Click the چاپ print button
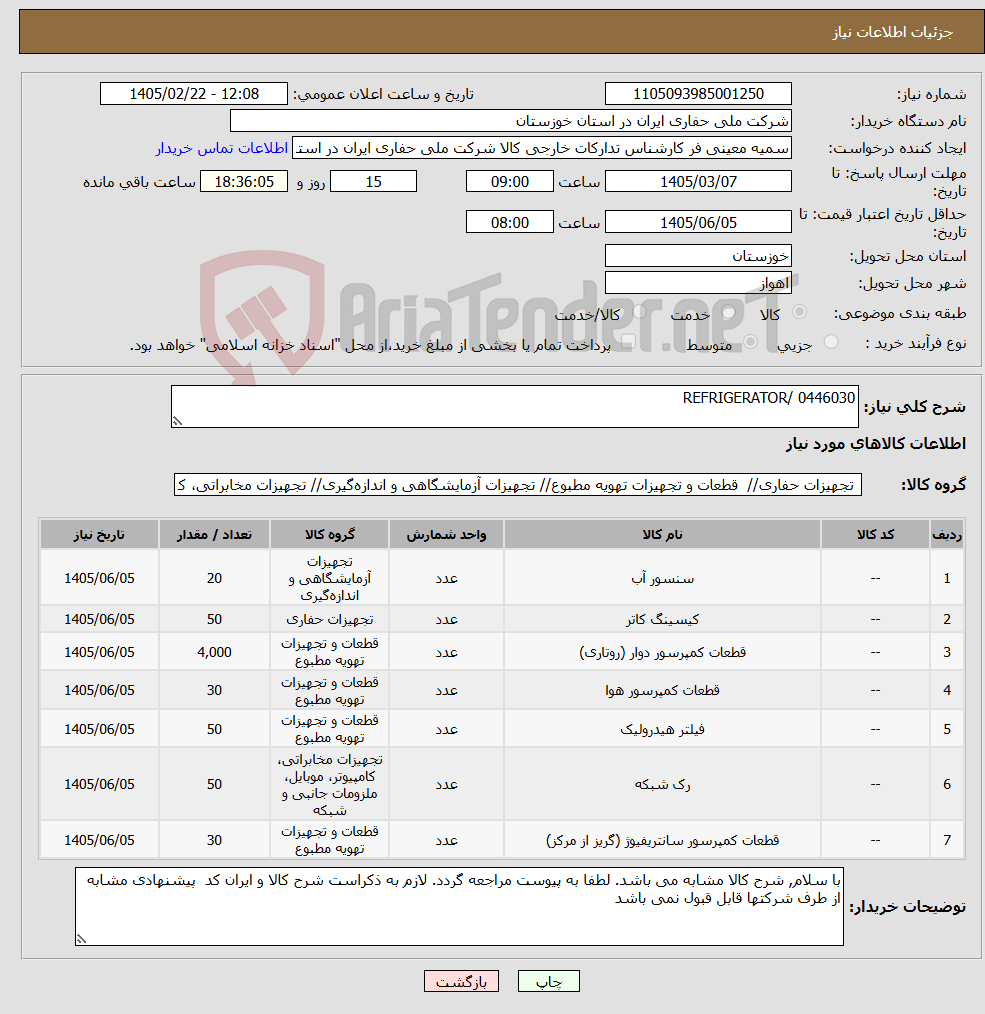Image resolution: width=985 pixels, height=1014 pixels. click(x=548, y=981)
